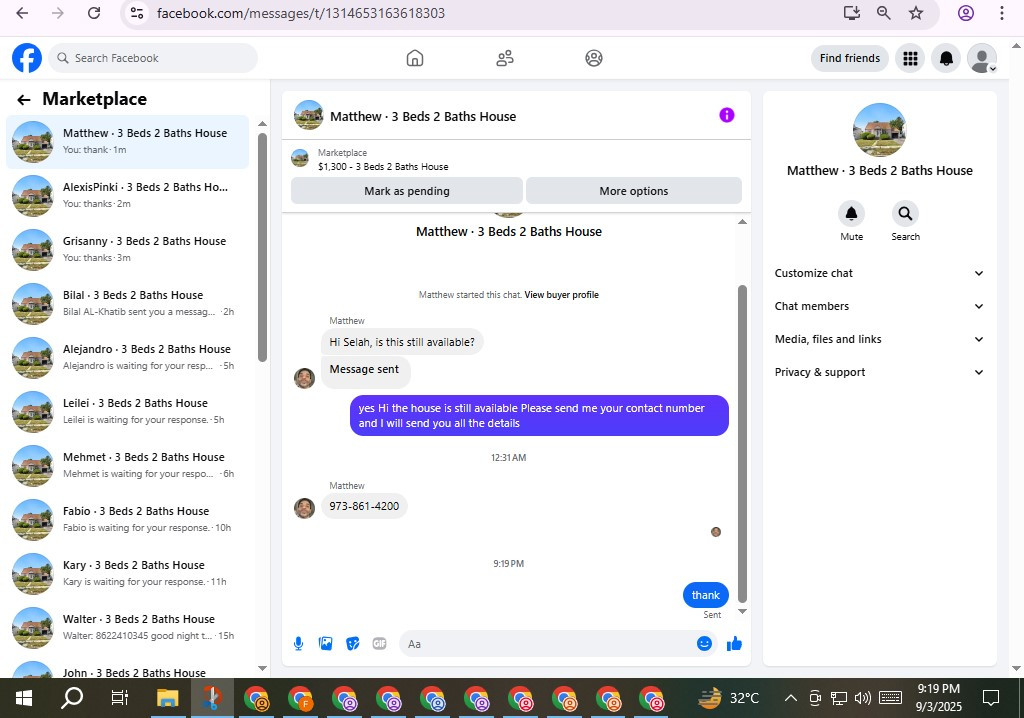Open Chrome three-dot menu
The height and width of the screenshot is (718, 1024).
[1002, 13]
